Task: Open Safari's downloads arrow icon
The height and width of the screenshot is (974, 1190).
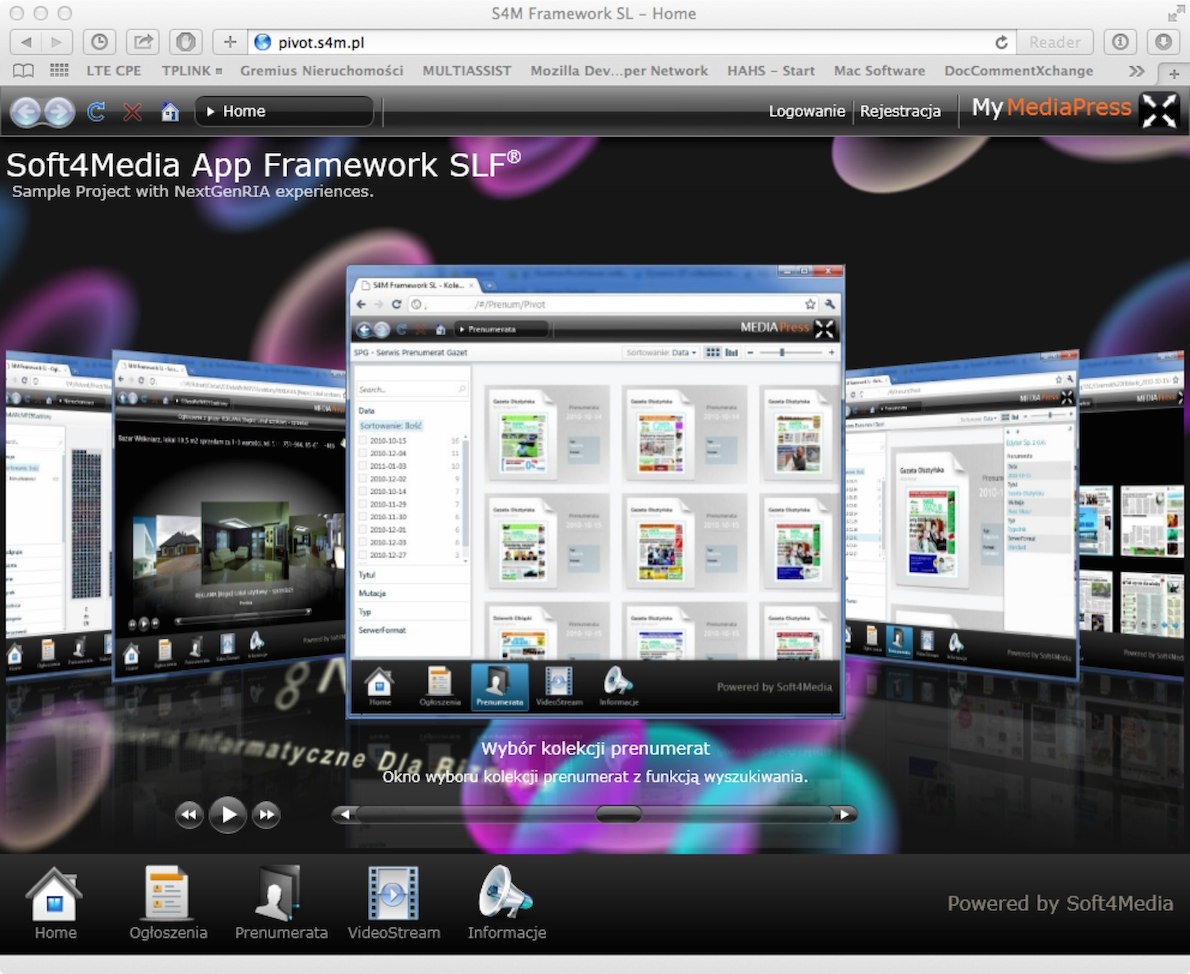Action: point(1163,42)
